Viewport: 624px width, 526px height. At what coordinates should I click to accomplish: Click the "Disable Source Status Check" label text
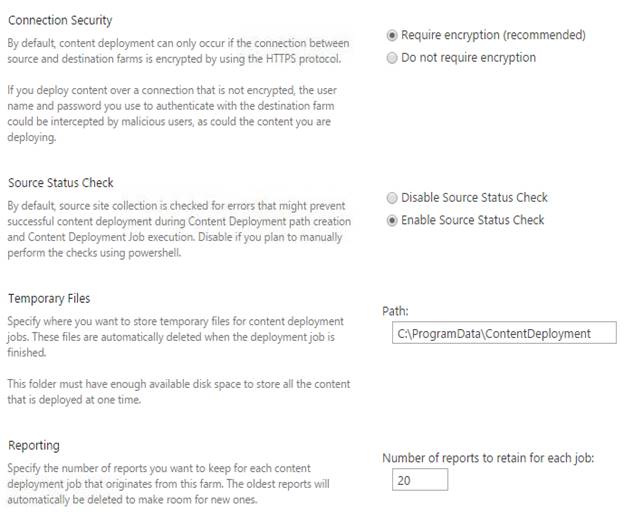[x=474, y=198]
